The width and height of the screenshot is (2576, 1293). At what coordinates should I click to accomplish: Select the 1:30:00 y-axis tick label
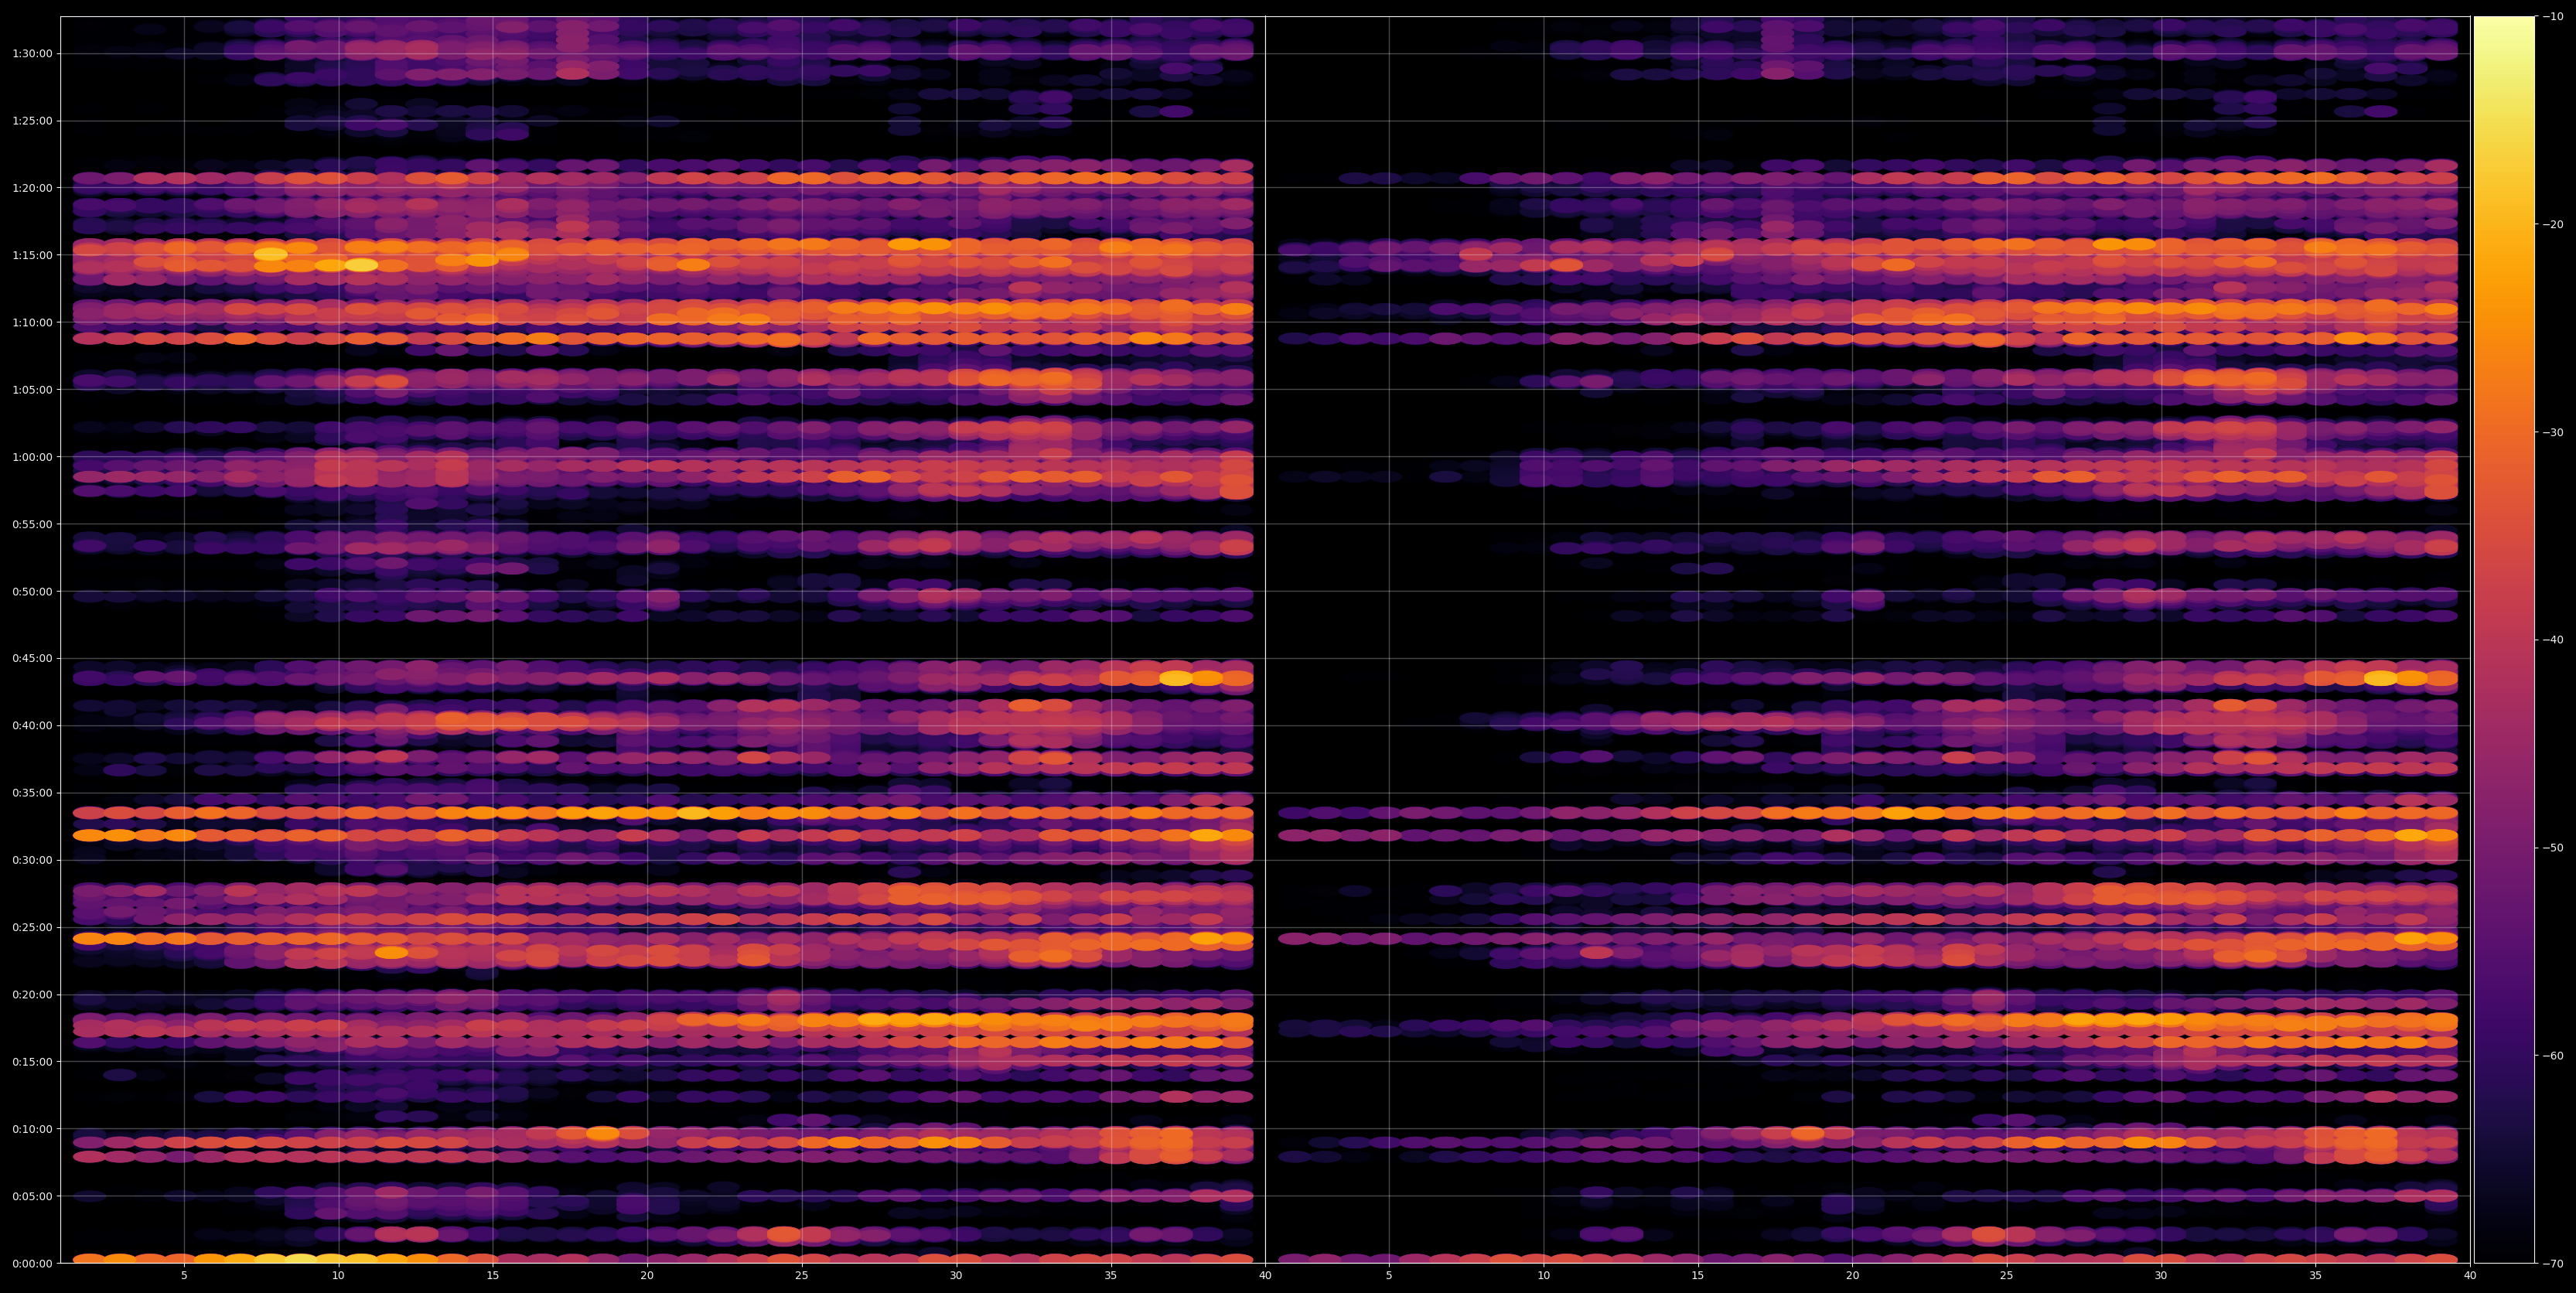(32, 54)
